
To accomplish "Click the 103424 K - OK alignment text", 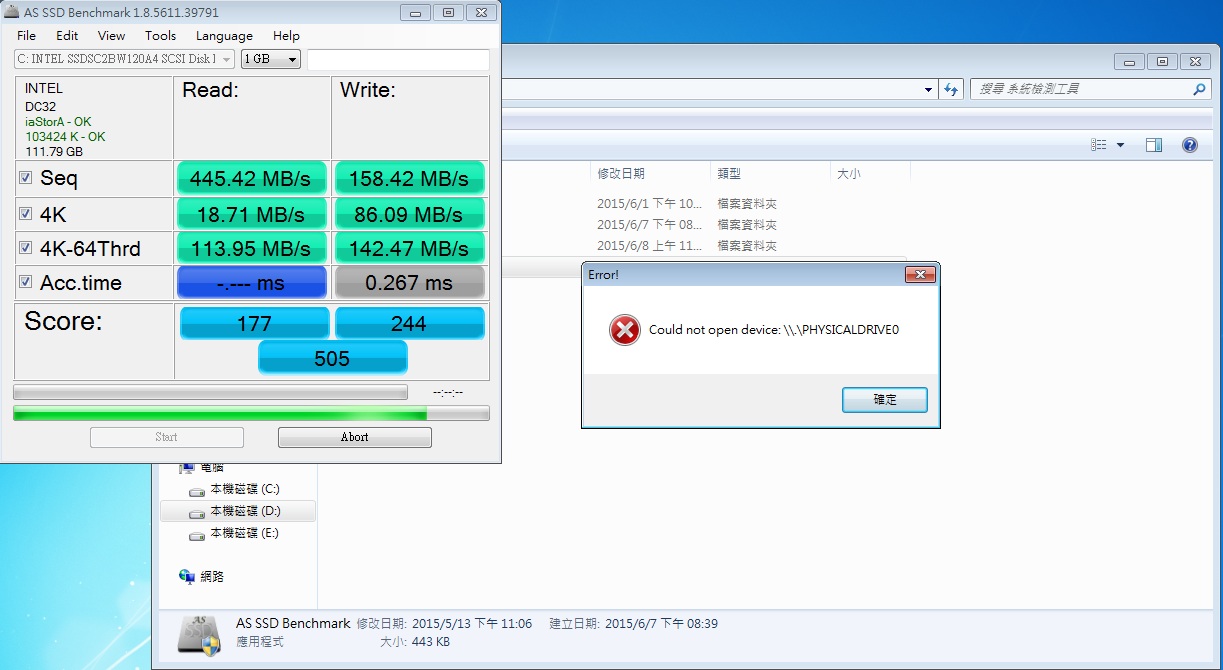I will [x=65, y=136].
